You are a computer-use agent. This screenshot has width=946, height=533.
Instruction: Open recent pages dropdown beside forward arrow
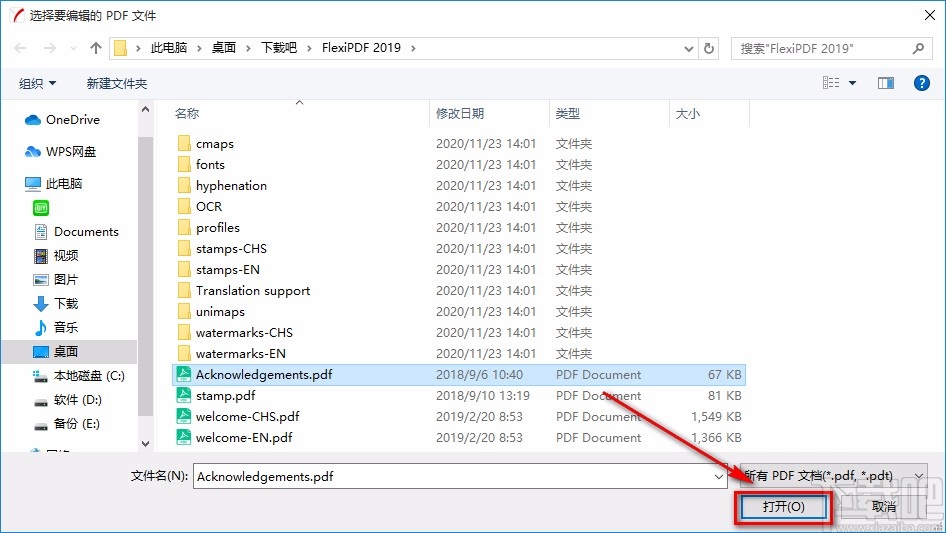click(x=74, y=48)
